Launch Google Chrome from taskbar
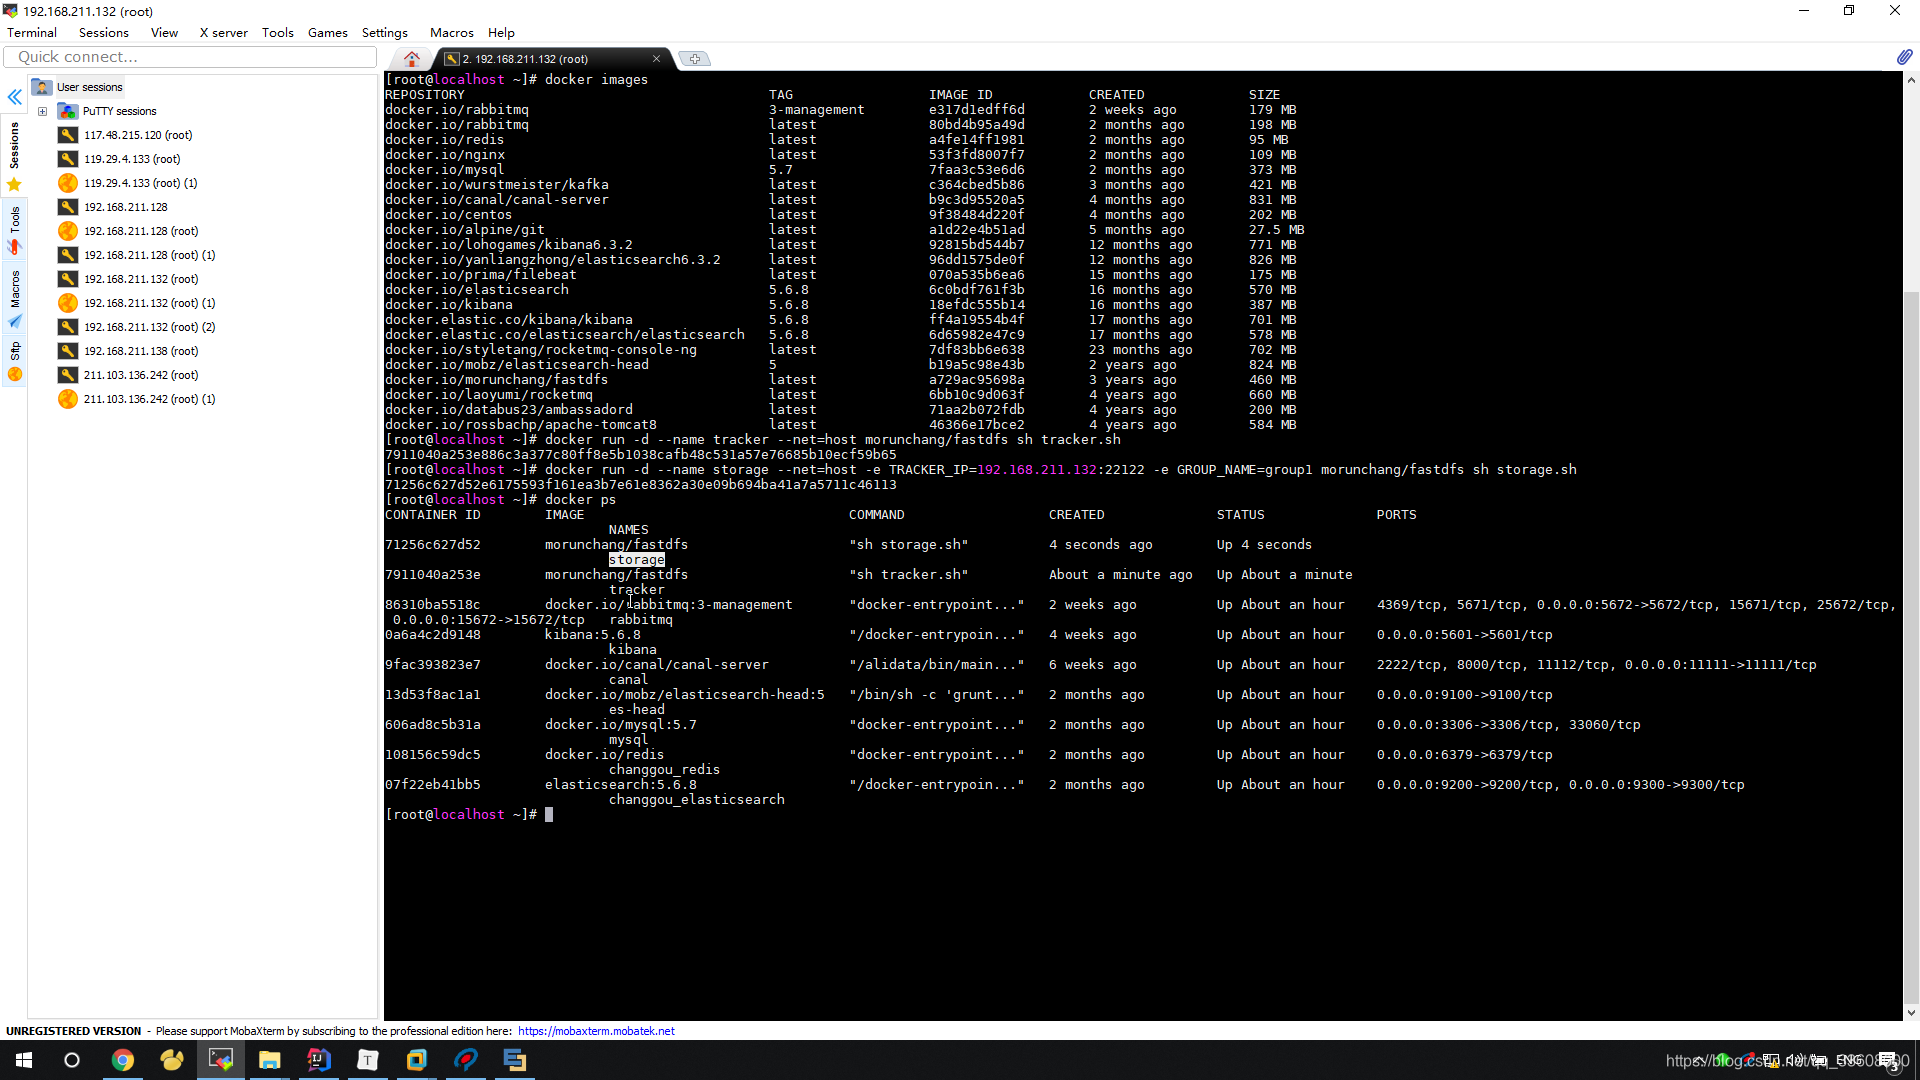 pos(123,1060)
